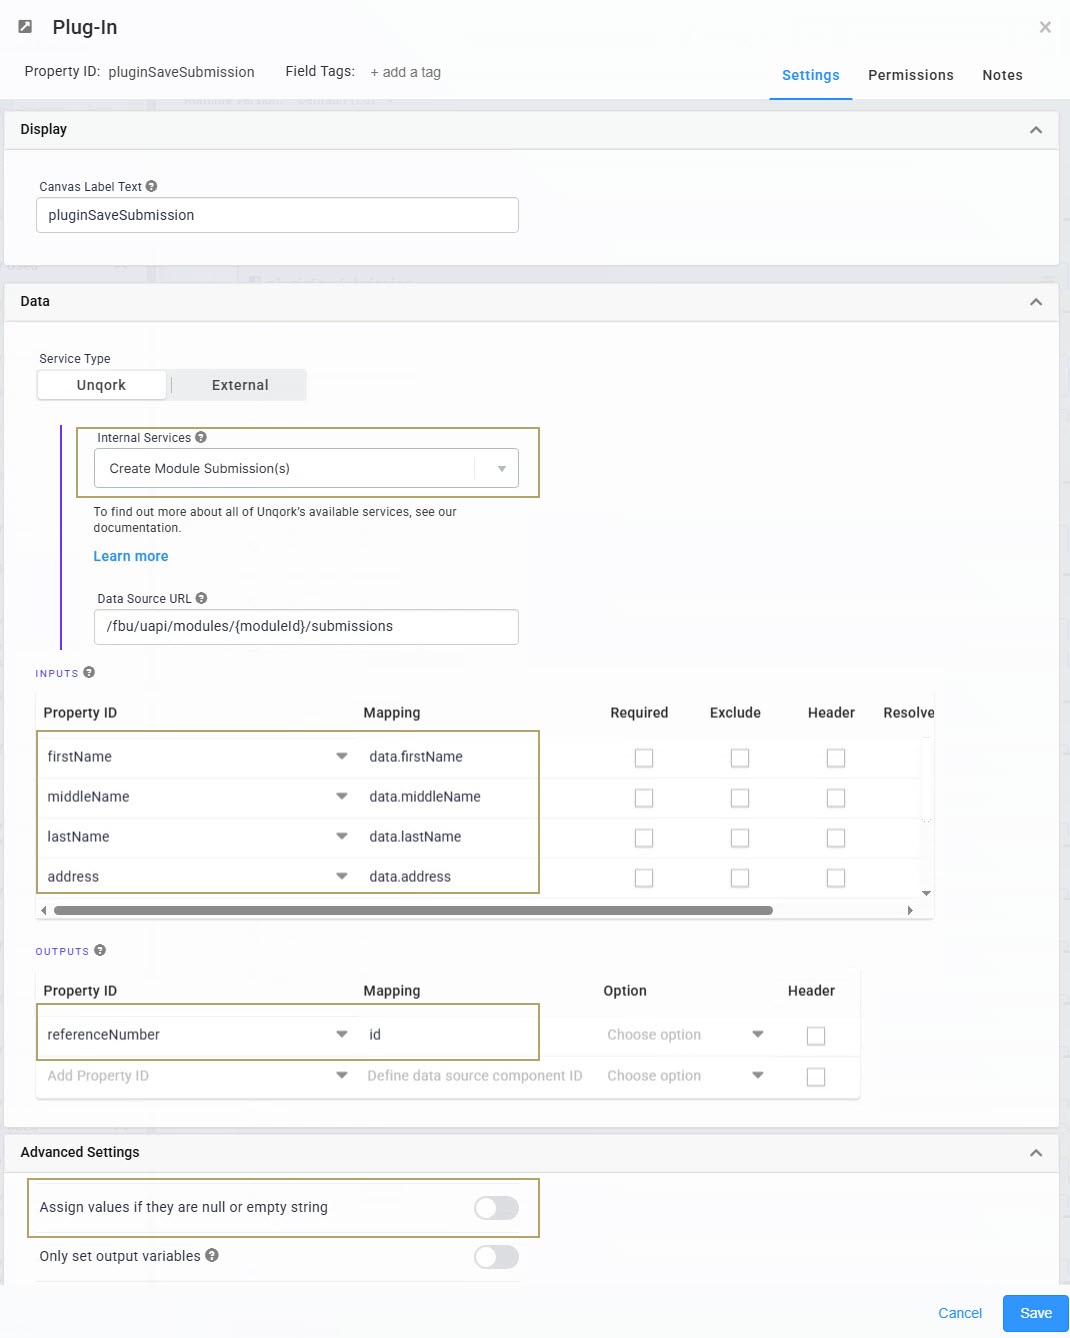Check the Required checkbox for firstName
Image resolution: width=1070 pixels, height=1338 pixels.
(643, 758)
